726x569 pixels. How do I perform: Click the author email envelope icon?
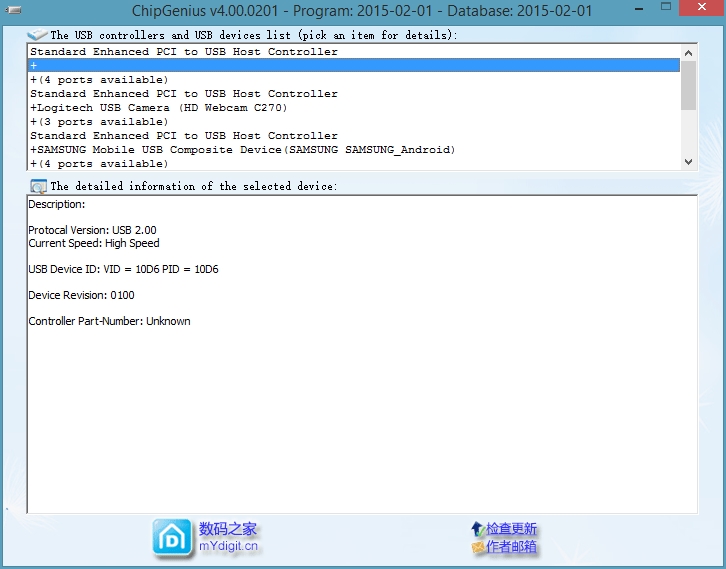pos(478,547)
